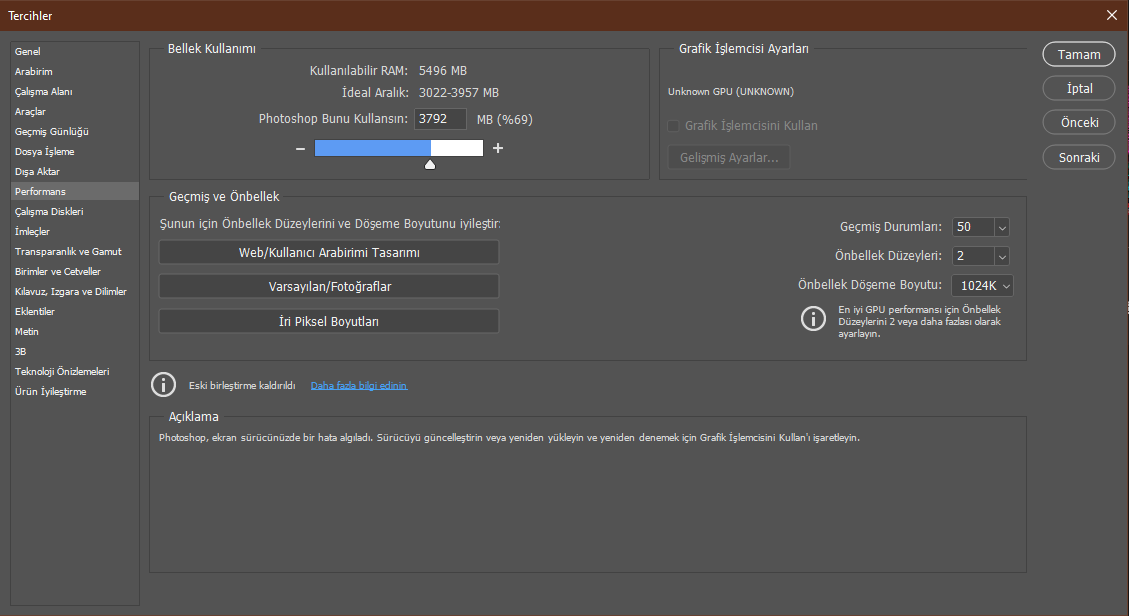Screen dimensions: 1129x616
Task: Click the Önbellek Düzeyleri value field
Action: click(x=973, y=256)
